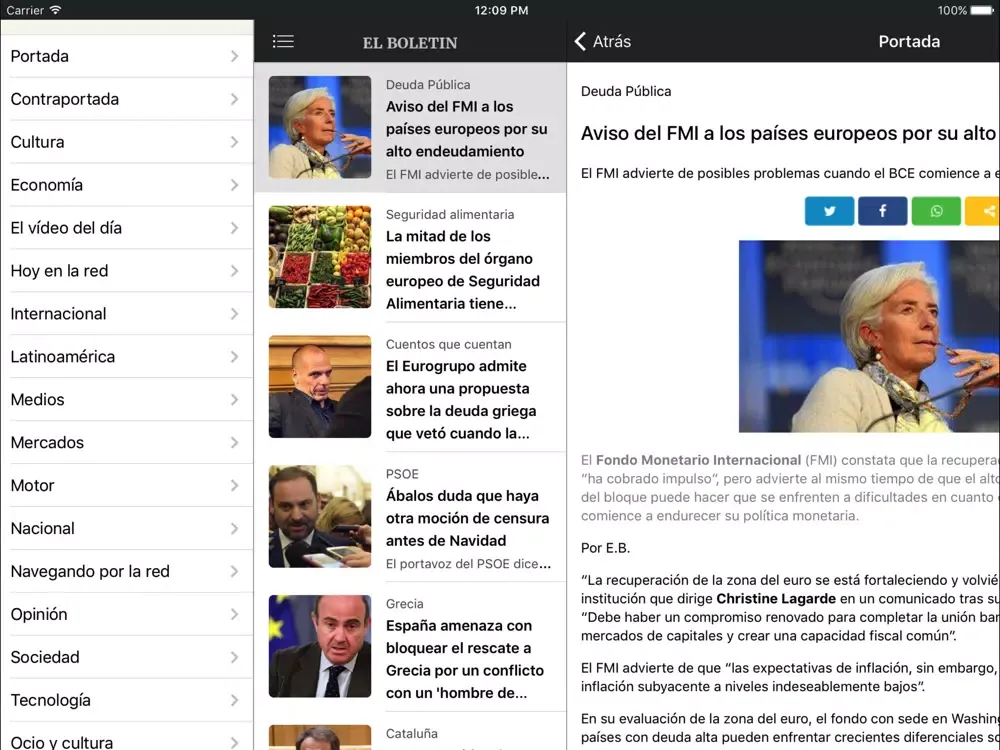Tap the 12:09 PM clock
1000x750 pixels.
501,10
